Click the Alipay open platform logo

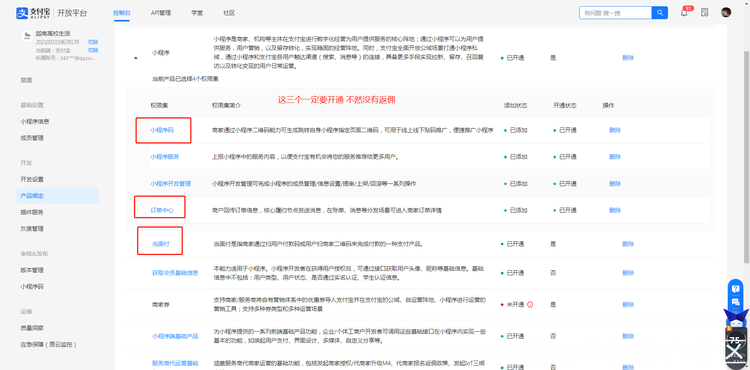tap(52, 13)
